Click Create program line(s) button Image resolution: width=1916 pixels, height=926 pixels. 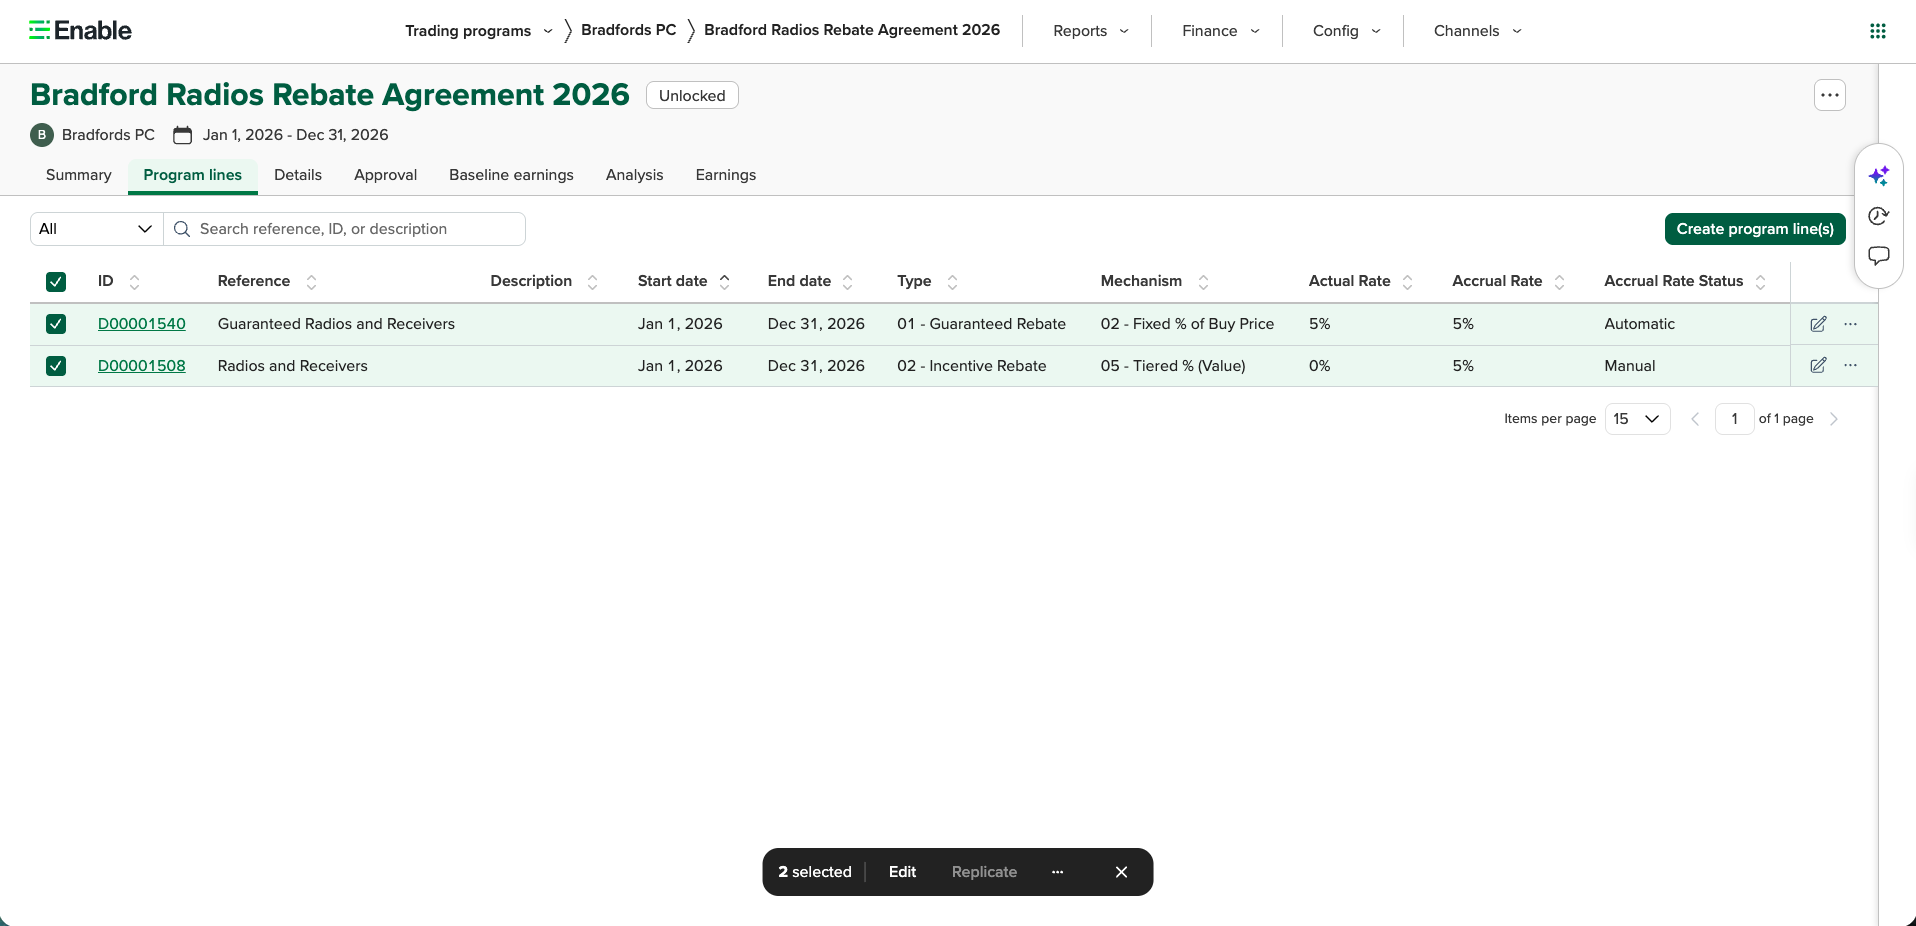(x=1755, y=229)
